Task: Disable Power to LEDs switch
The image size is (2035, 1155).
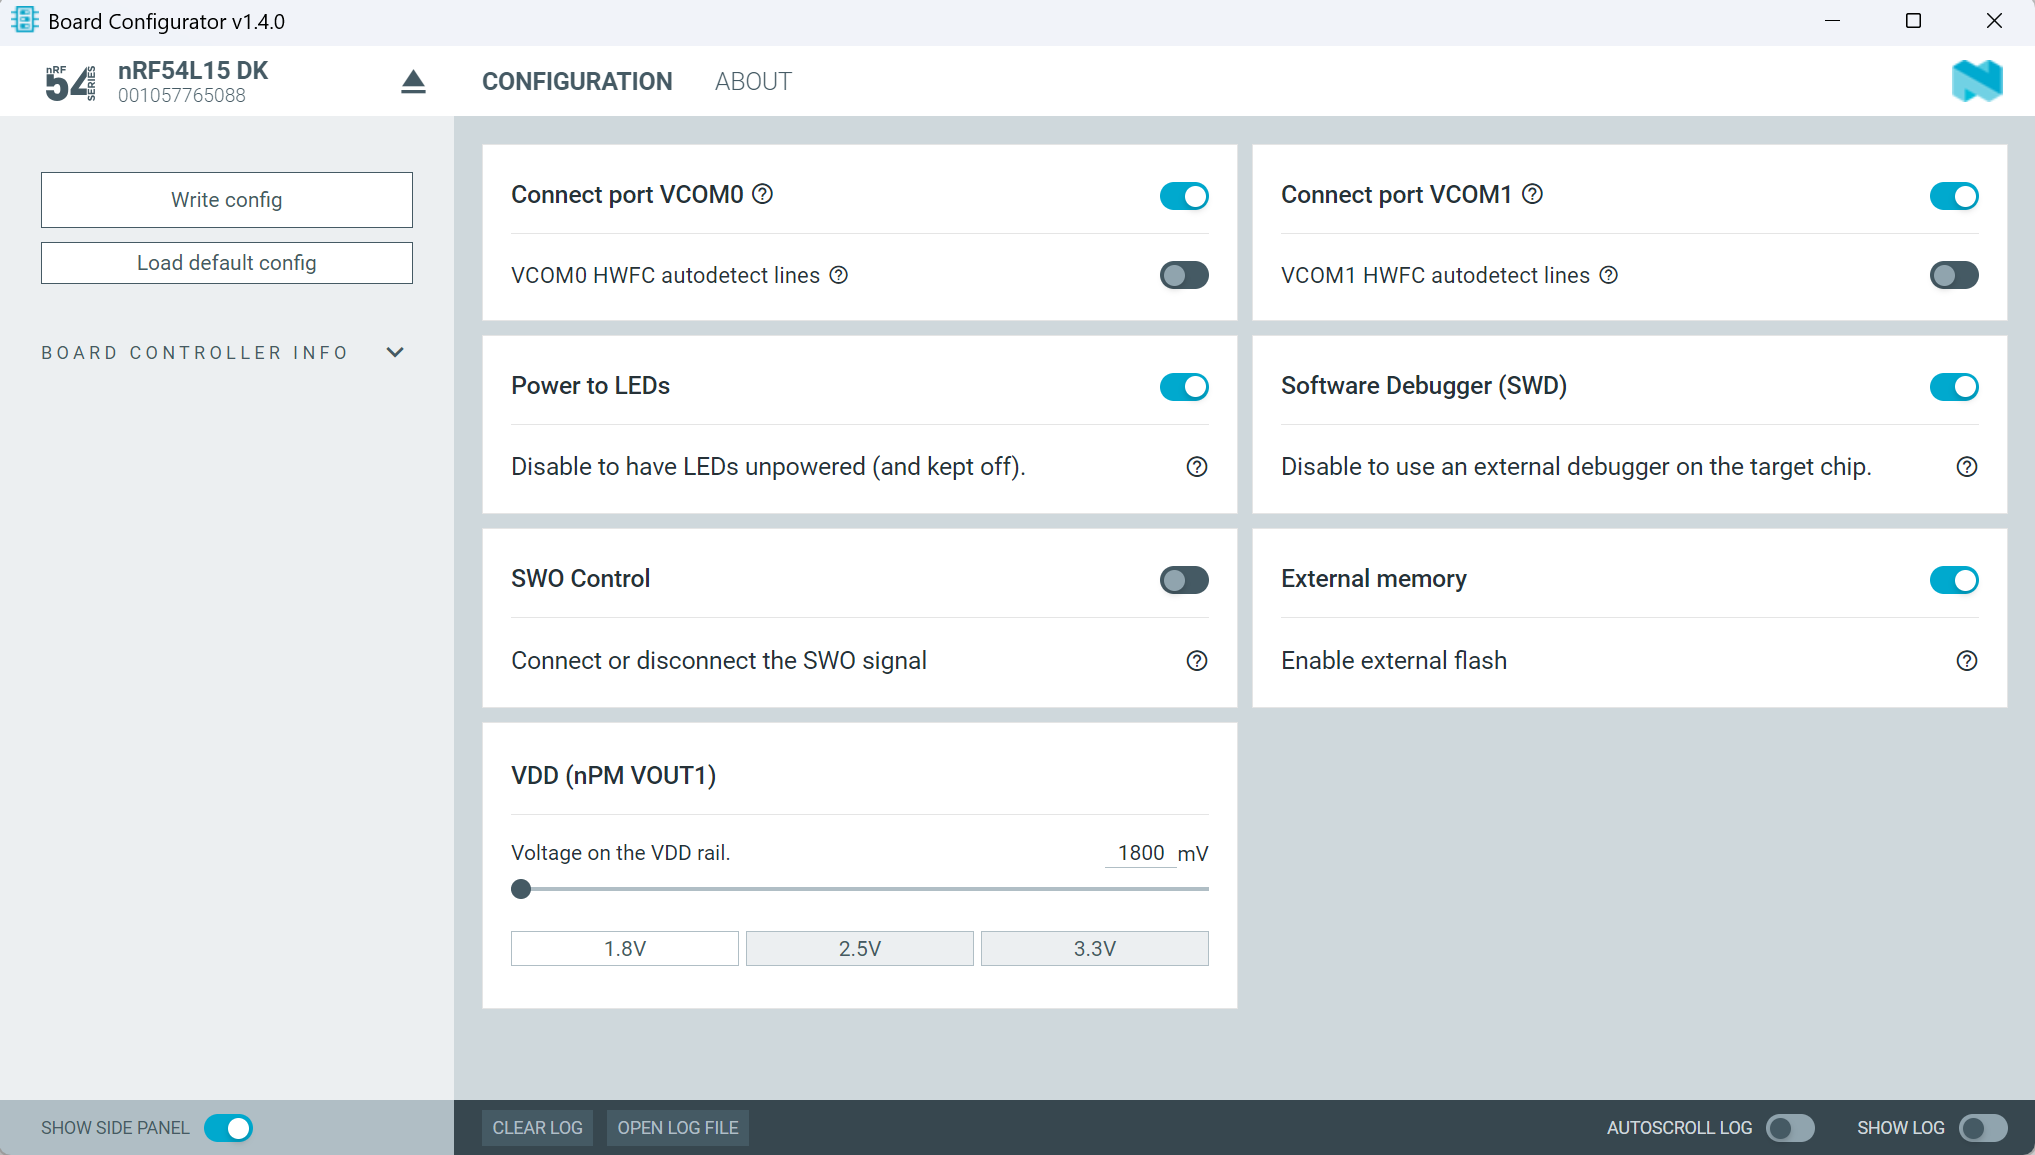Action: pyautogui.click(x=1184, y=387)
